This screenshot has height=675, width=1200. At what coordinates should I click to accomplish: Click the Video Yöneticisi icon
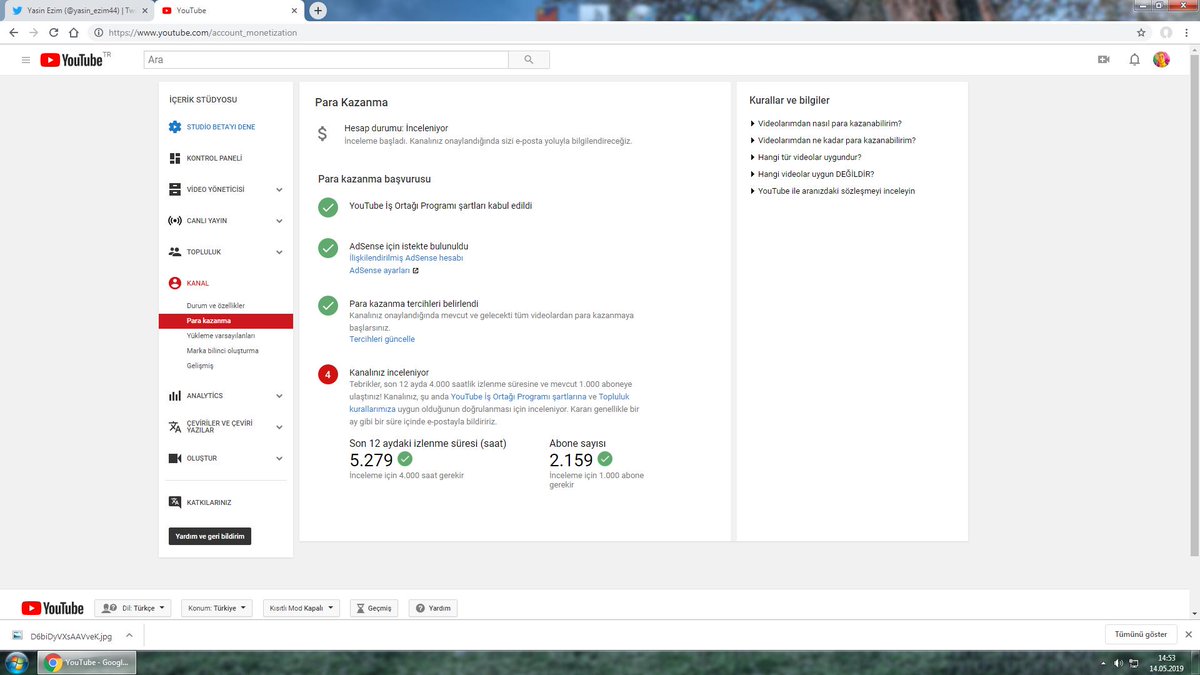tap(175, 189)
